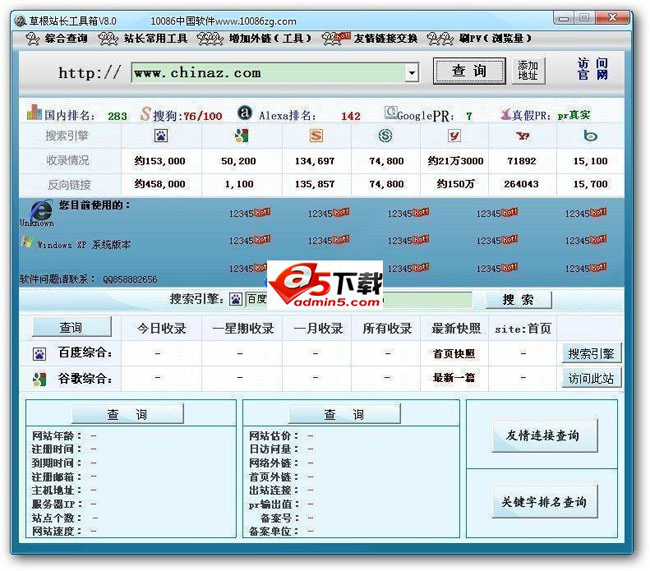Click Yahoo backlink count 264043
650x571 pixels.
pyautogui.click(x=521, y=184)
